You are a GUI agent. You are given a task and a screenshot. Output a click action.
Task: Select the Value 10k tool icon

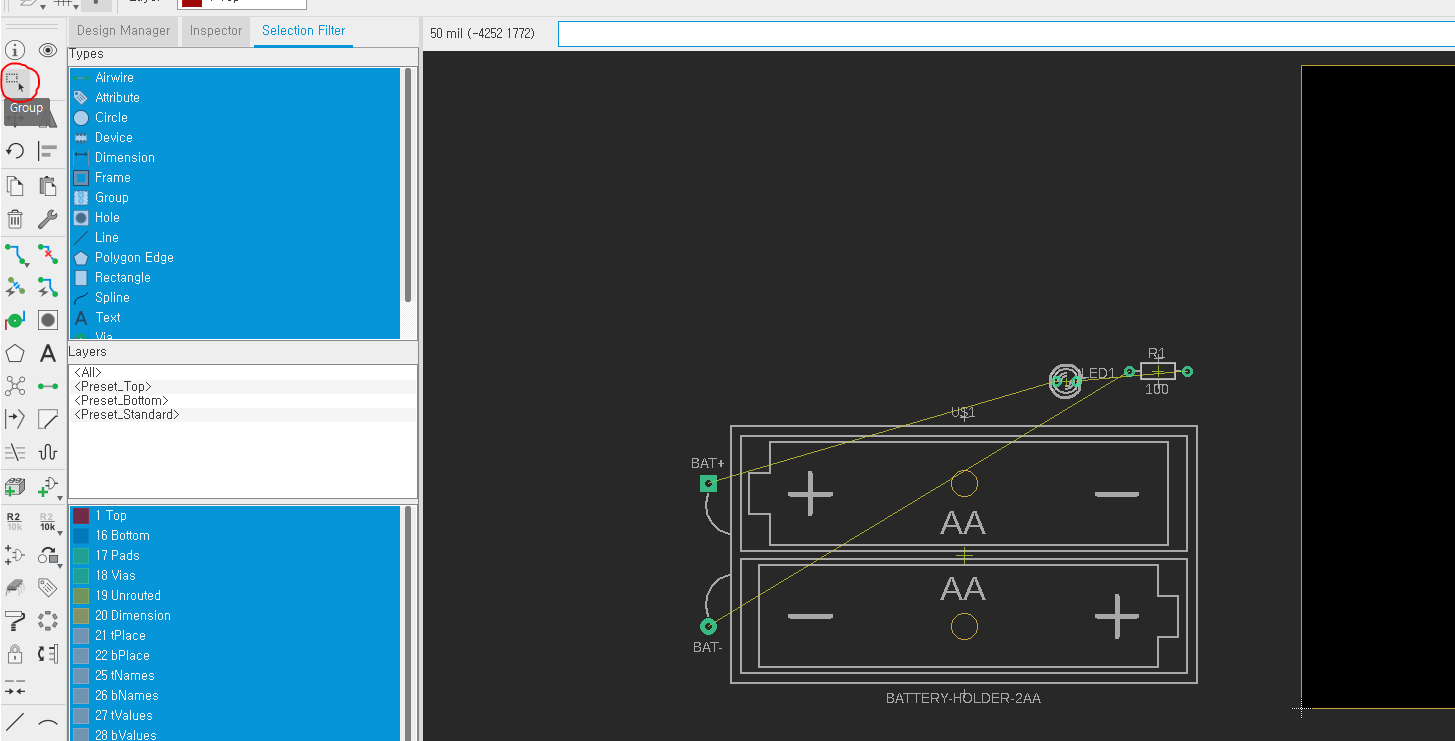point(48,521)
